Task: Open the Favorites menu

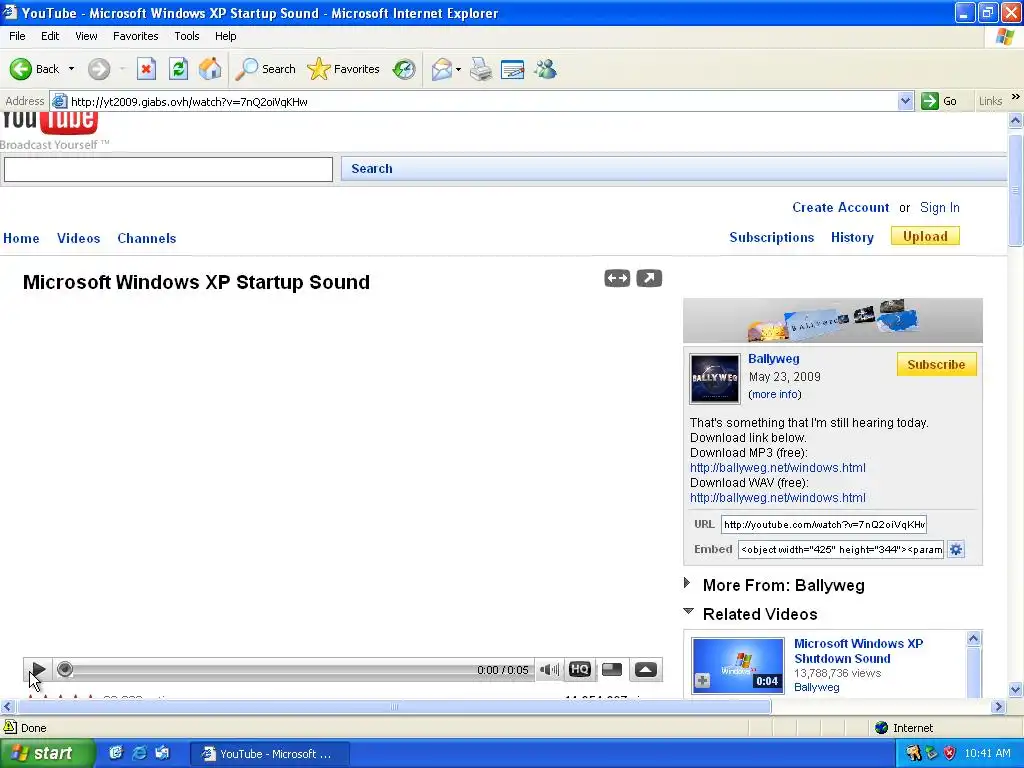Action: point(135,36)
